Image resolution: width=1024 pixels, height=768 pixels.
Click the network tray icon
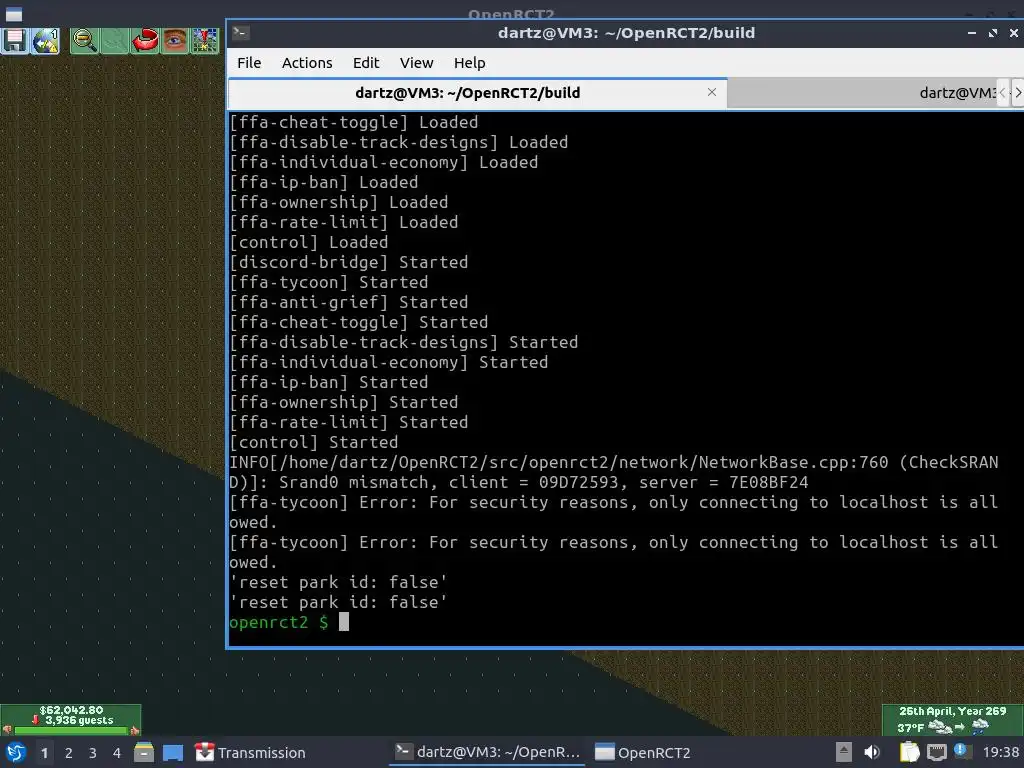[936, 752]
